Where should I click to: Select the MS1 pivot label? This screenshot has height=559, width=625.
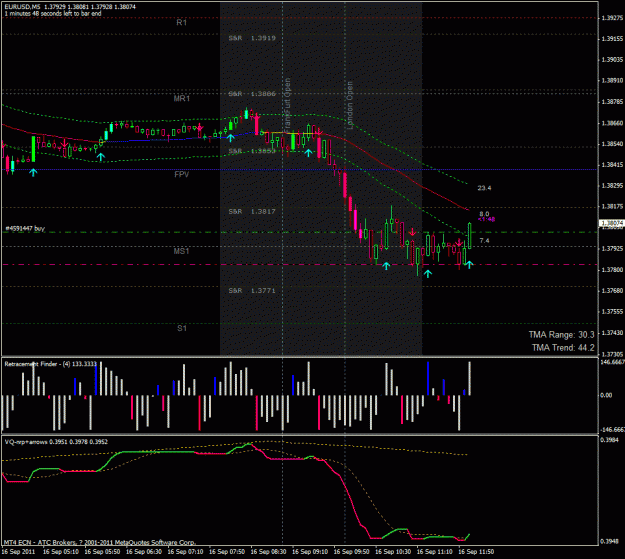tap(181, 251)
